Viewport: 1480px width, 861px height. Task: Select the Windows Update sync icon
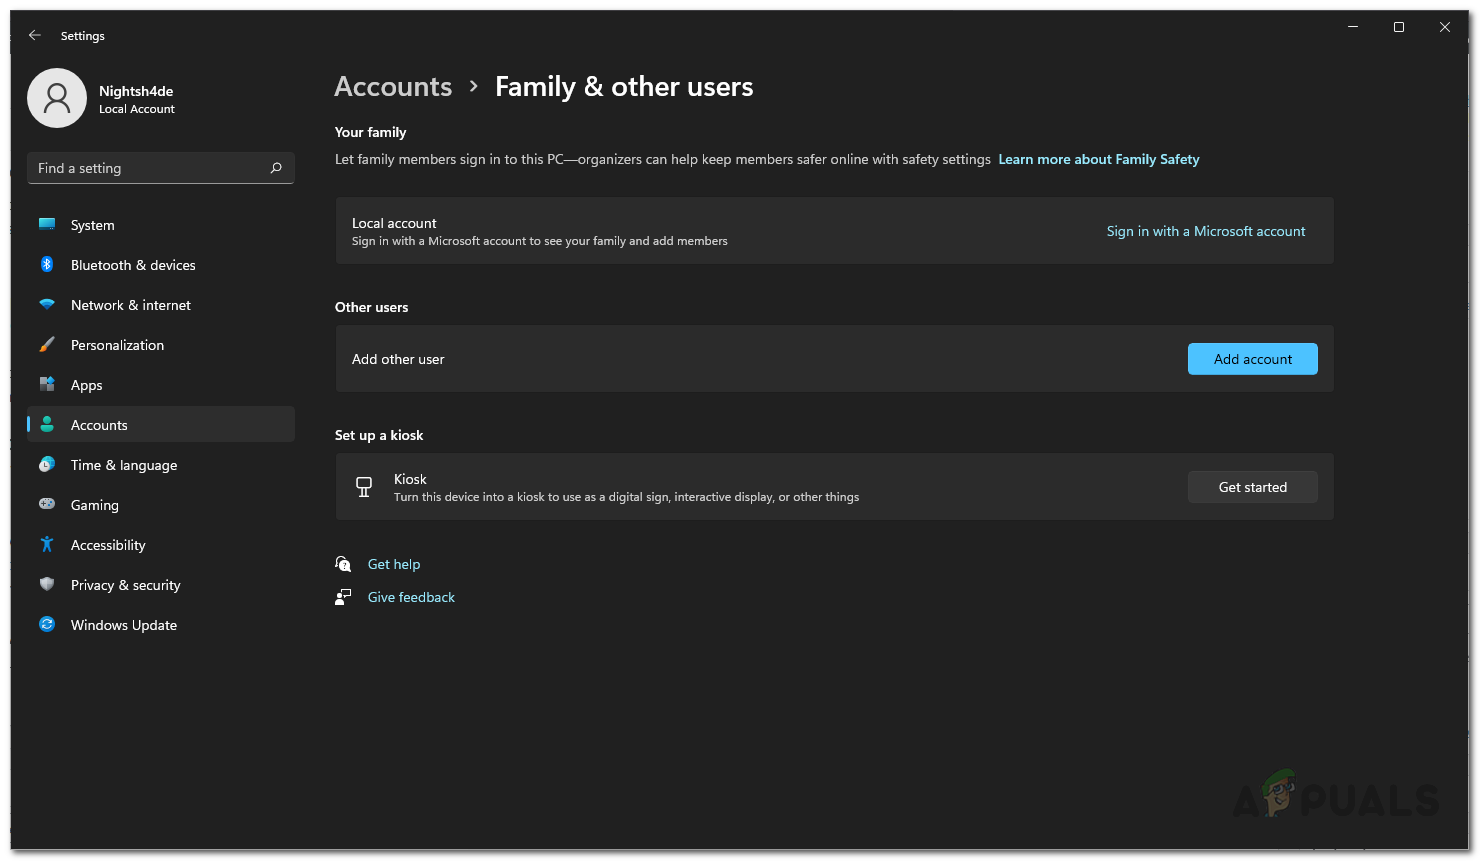click(47, 625)
